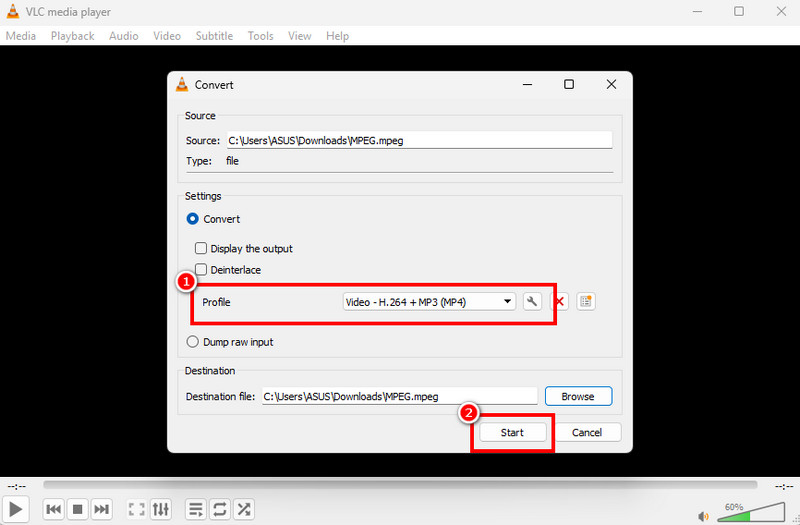The image size is (800, 525).
Task: Skip to next media track
Action: click(x=102, y=509)
